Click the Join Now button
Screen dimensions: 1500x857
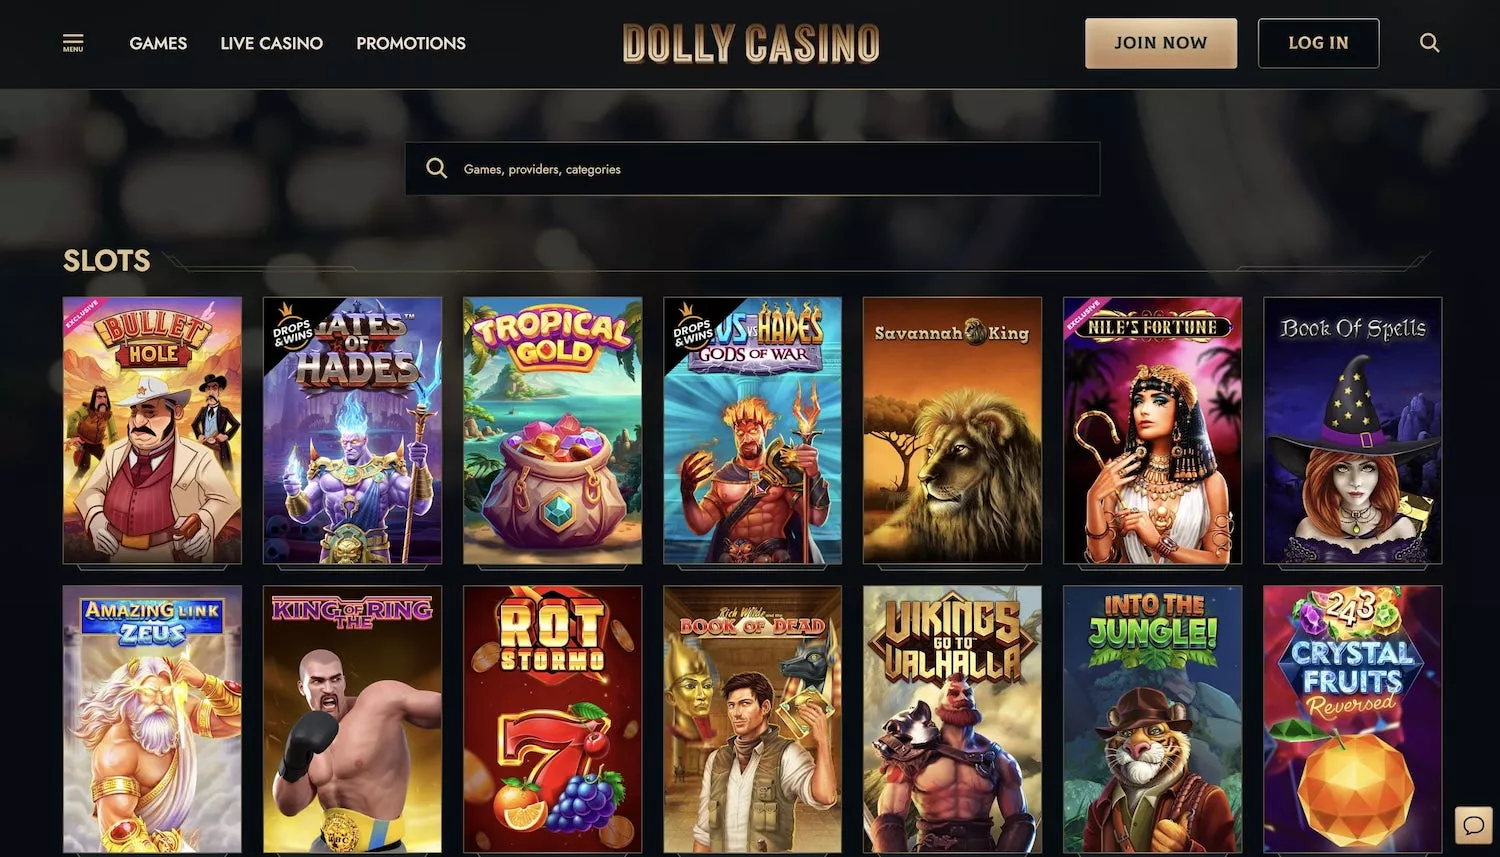pos(1161,43)
